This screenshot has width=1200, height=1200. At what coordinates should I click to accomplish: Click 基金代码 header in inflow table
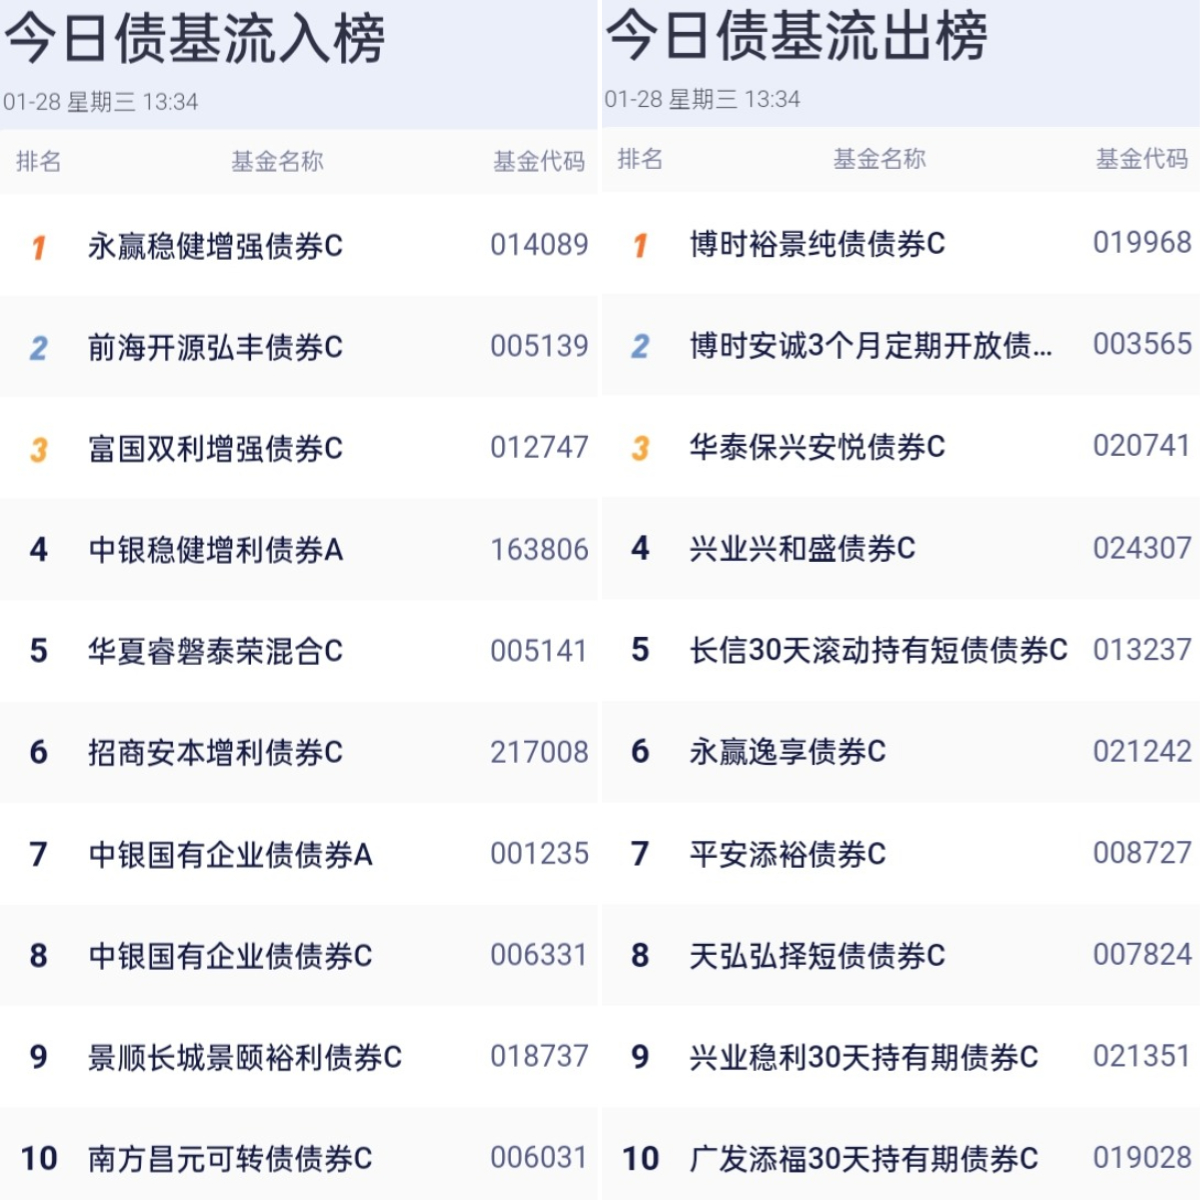[x=539, y=162]
